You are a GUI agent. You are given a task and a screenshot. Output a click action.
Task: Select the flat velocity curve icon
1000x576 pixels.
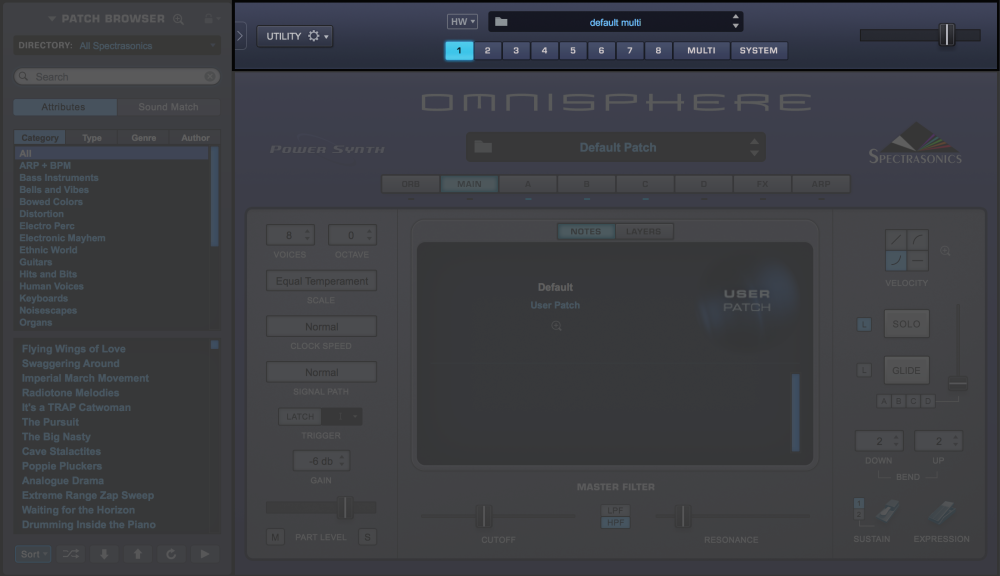pyautogui.click(x=917, y=260)
